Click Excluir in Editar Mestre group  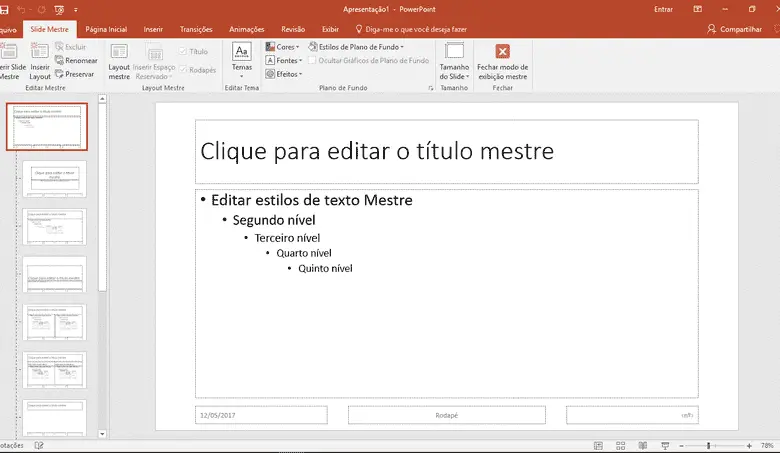pos(71,47)
